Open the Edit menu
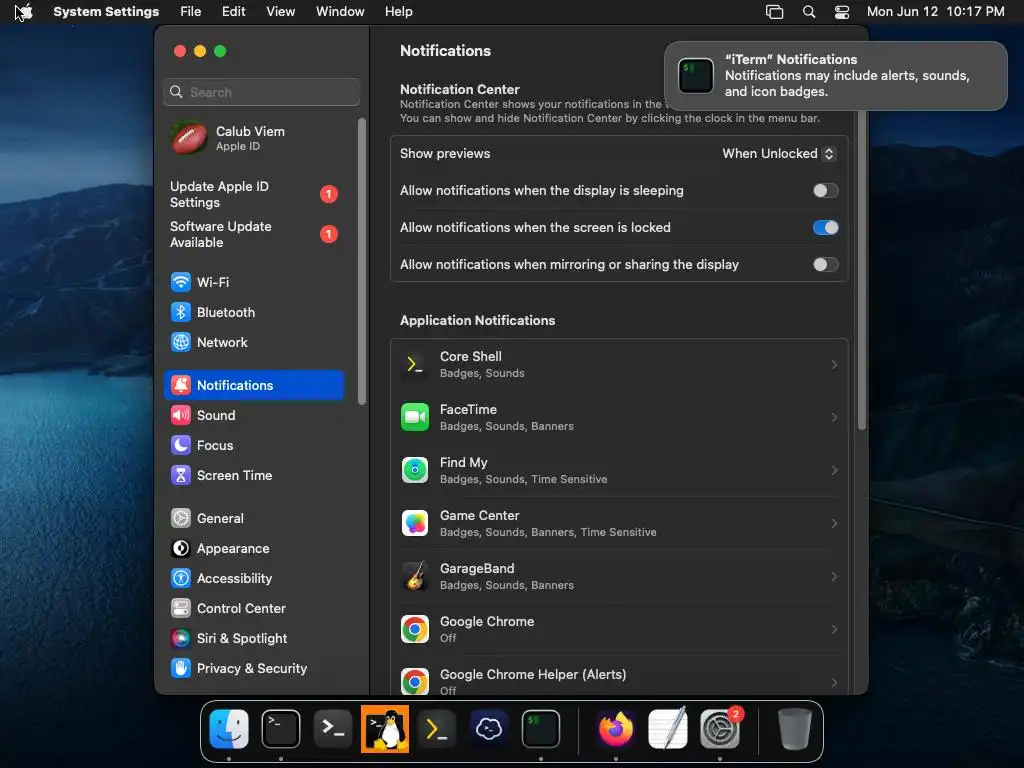Screen dimensions: 1024x768 pyautogui.click(x=233, y=12)
